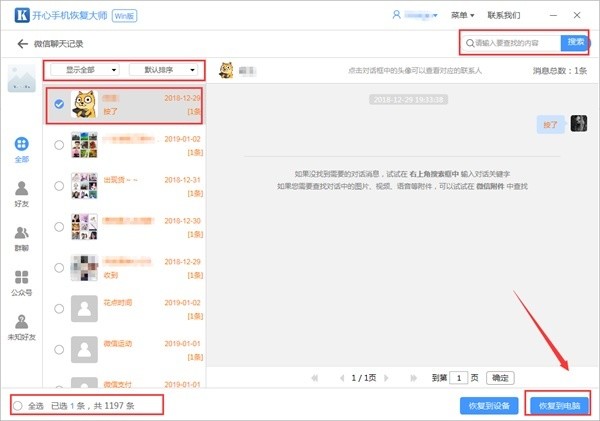
Task: Expand the user account dropdown arrow
Action: [435, 15]
